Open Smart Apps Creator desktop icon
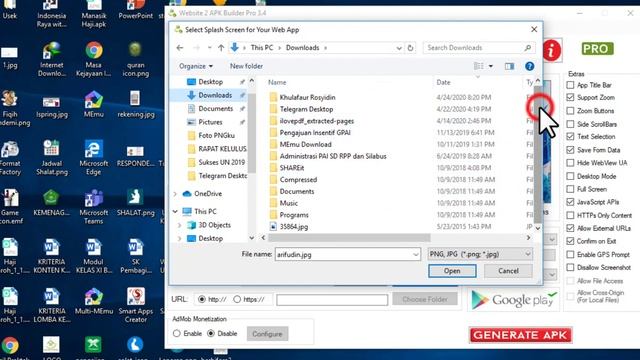The image size is (640, 360). [136, 305]
